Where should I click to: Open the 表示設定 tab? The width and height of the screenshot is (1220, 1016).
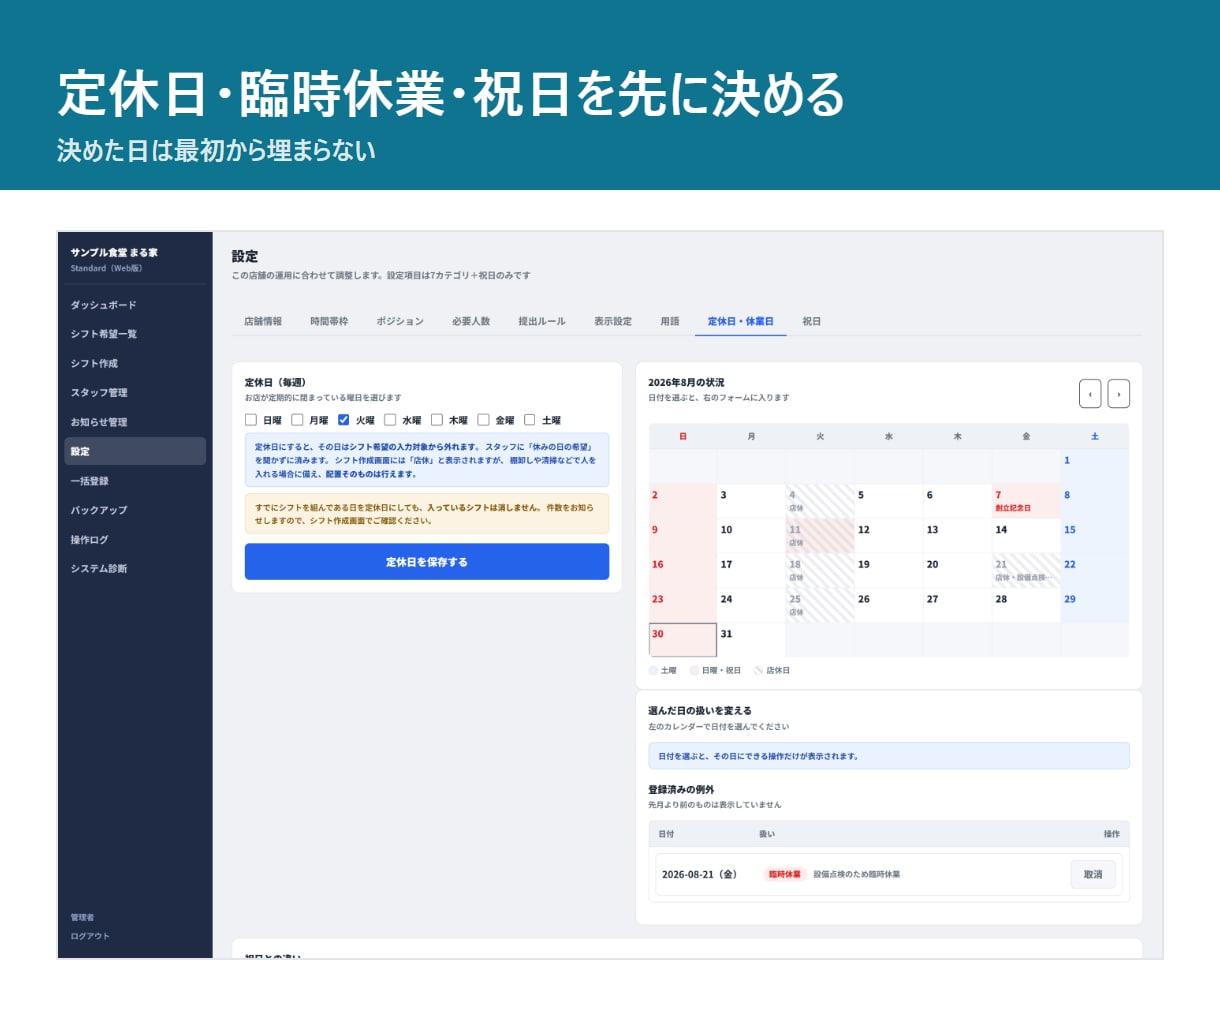click(613, 322)
